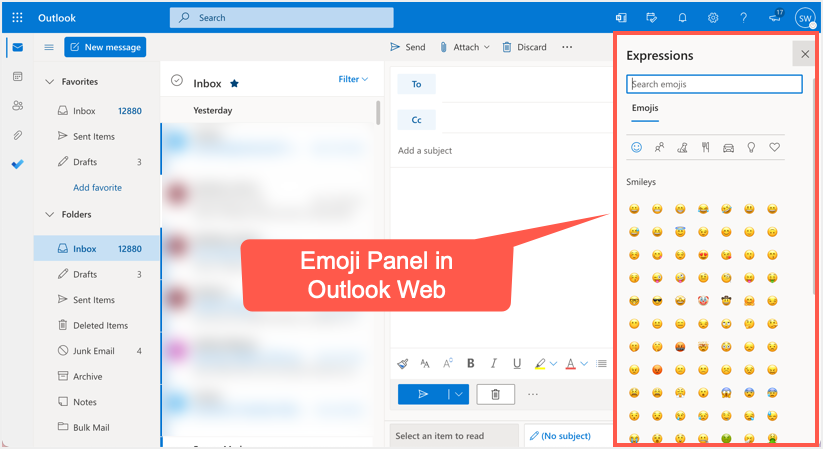Toggle Underline formatting

point(516,363)
